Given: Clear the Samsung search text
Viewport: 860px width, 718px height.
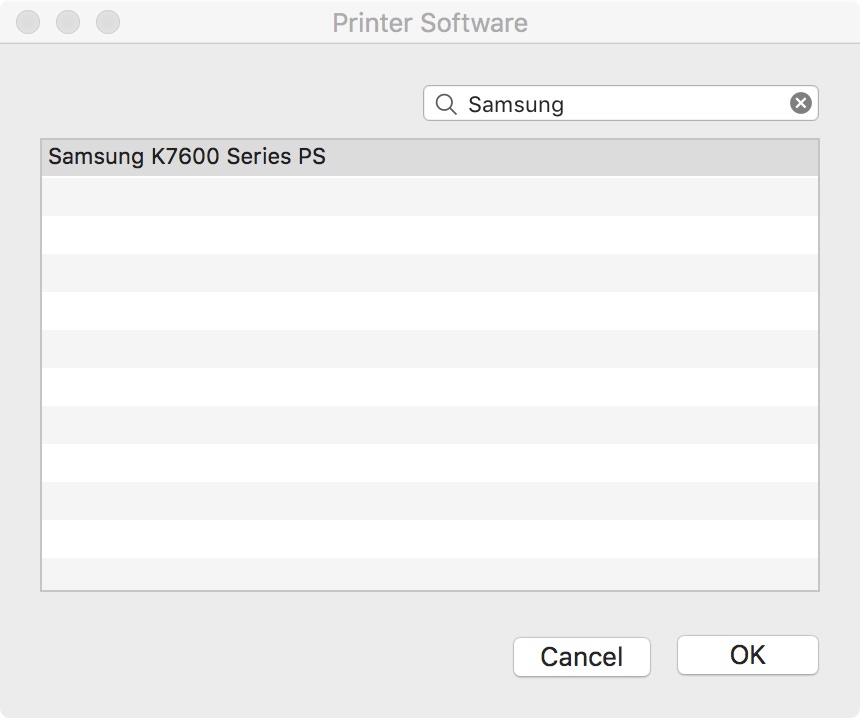Looking at the screenshot, I should click(x=800, y=103).
